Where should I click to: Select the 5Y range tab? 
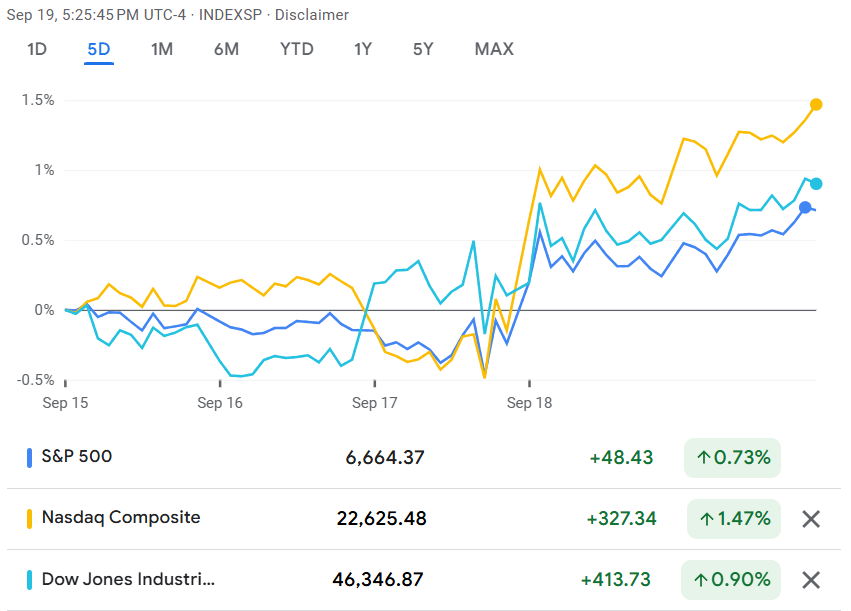(x=423, y=49)
